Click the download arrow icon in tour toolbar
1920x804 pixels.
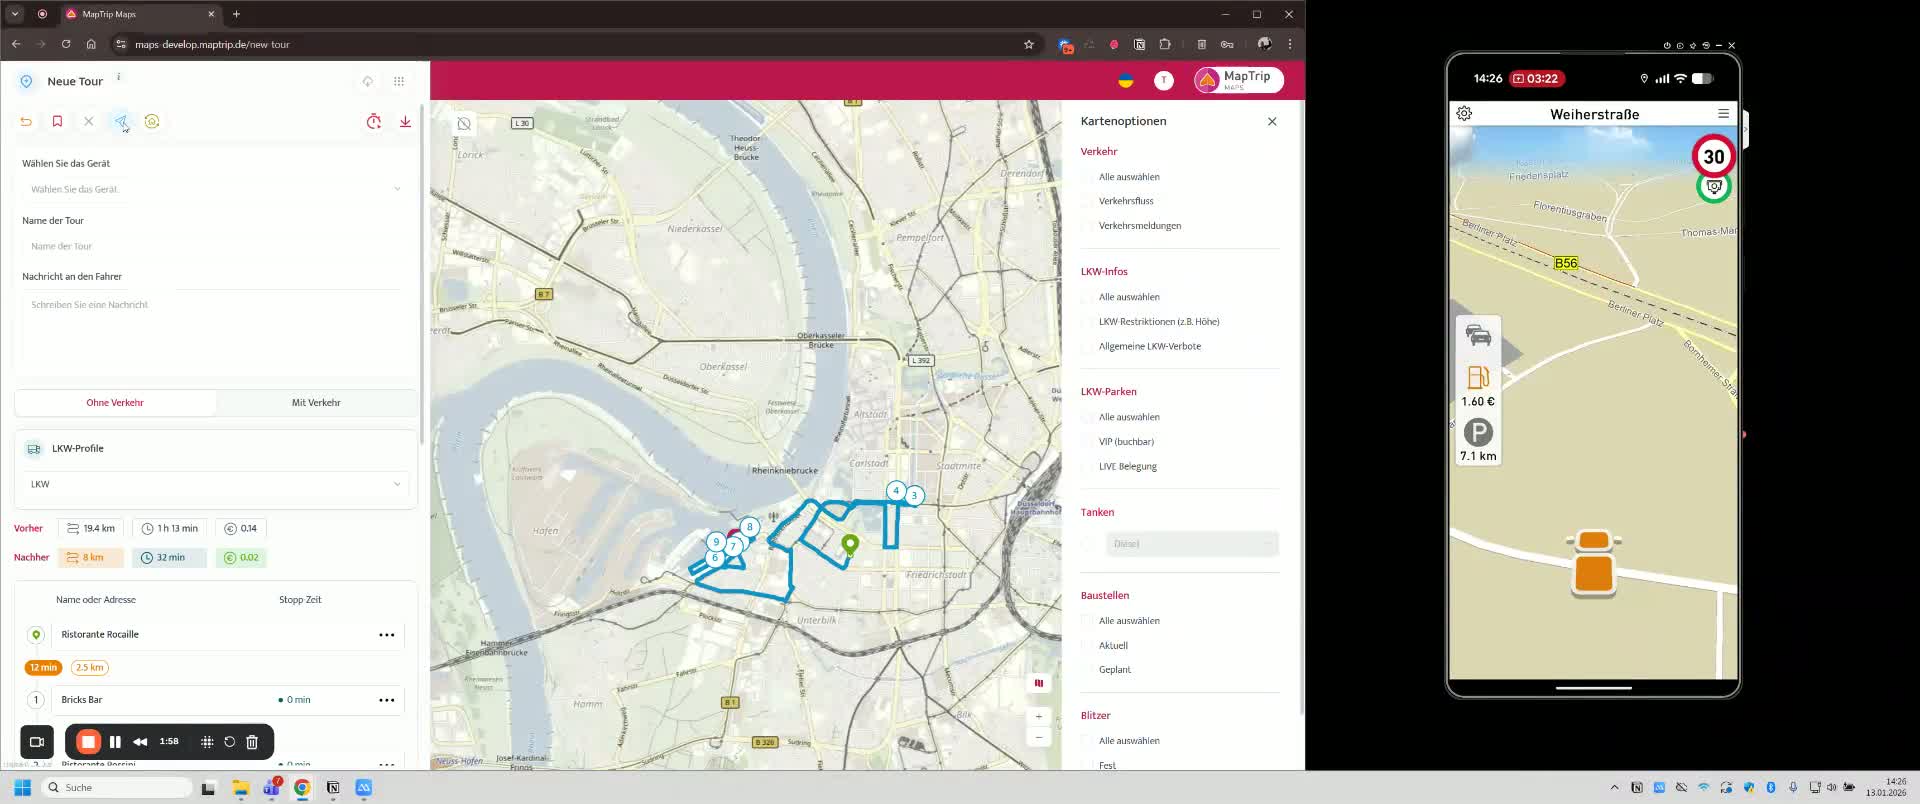[405, 122]
